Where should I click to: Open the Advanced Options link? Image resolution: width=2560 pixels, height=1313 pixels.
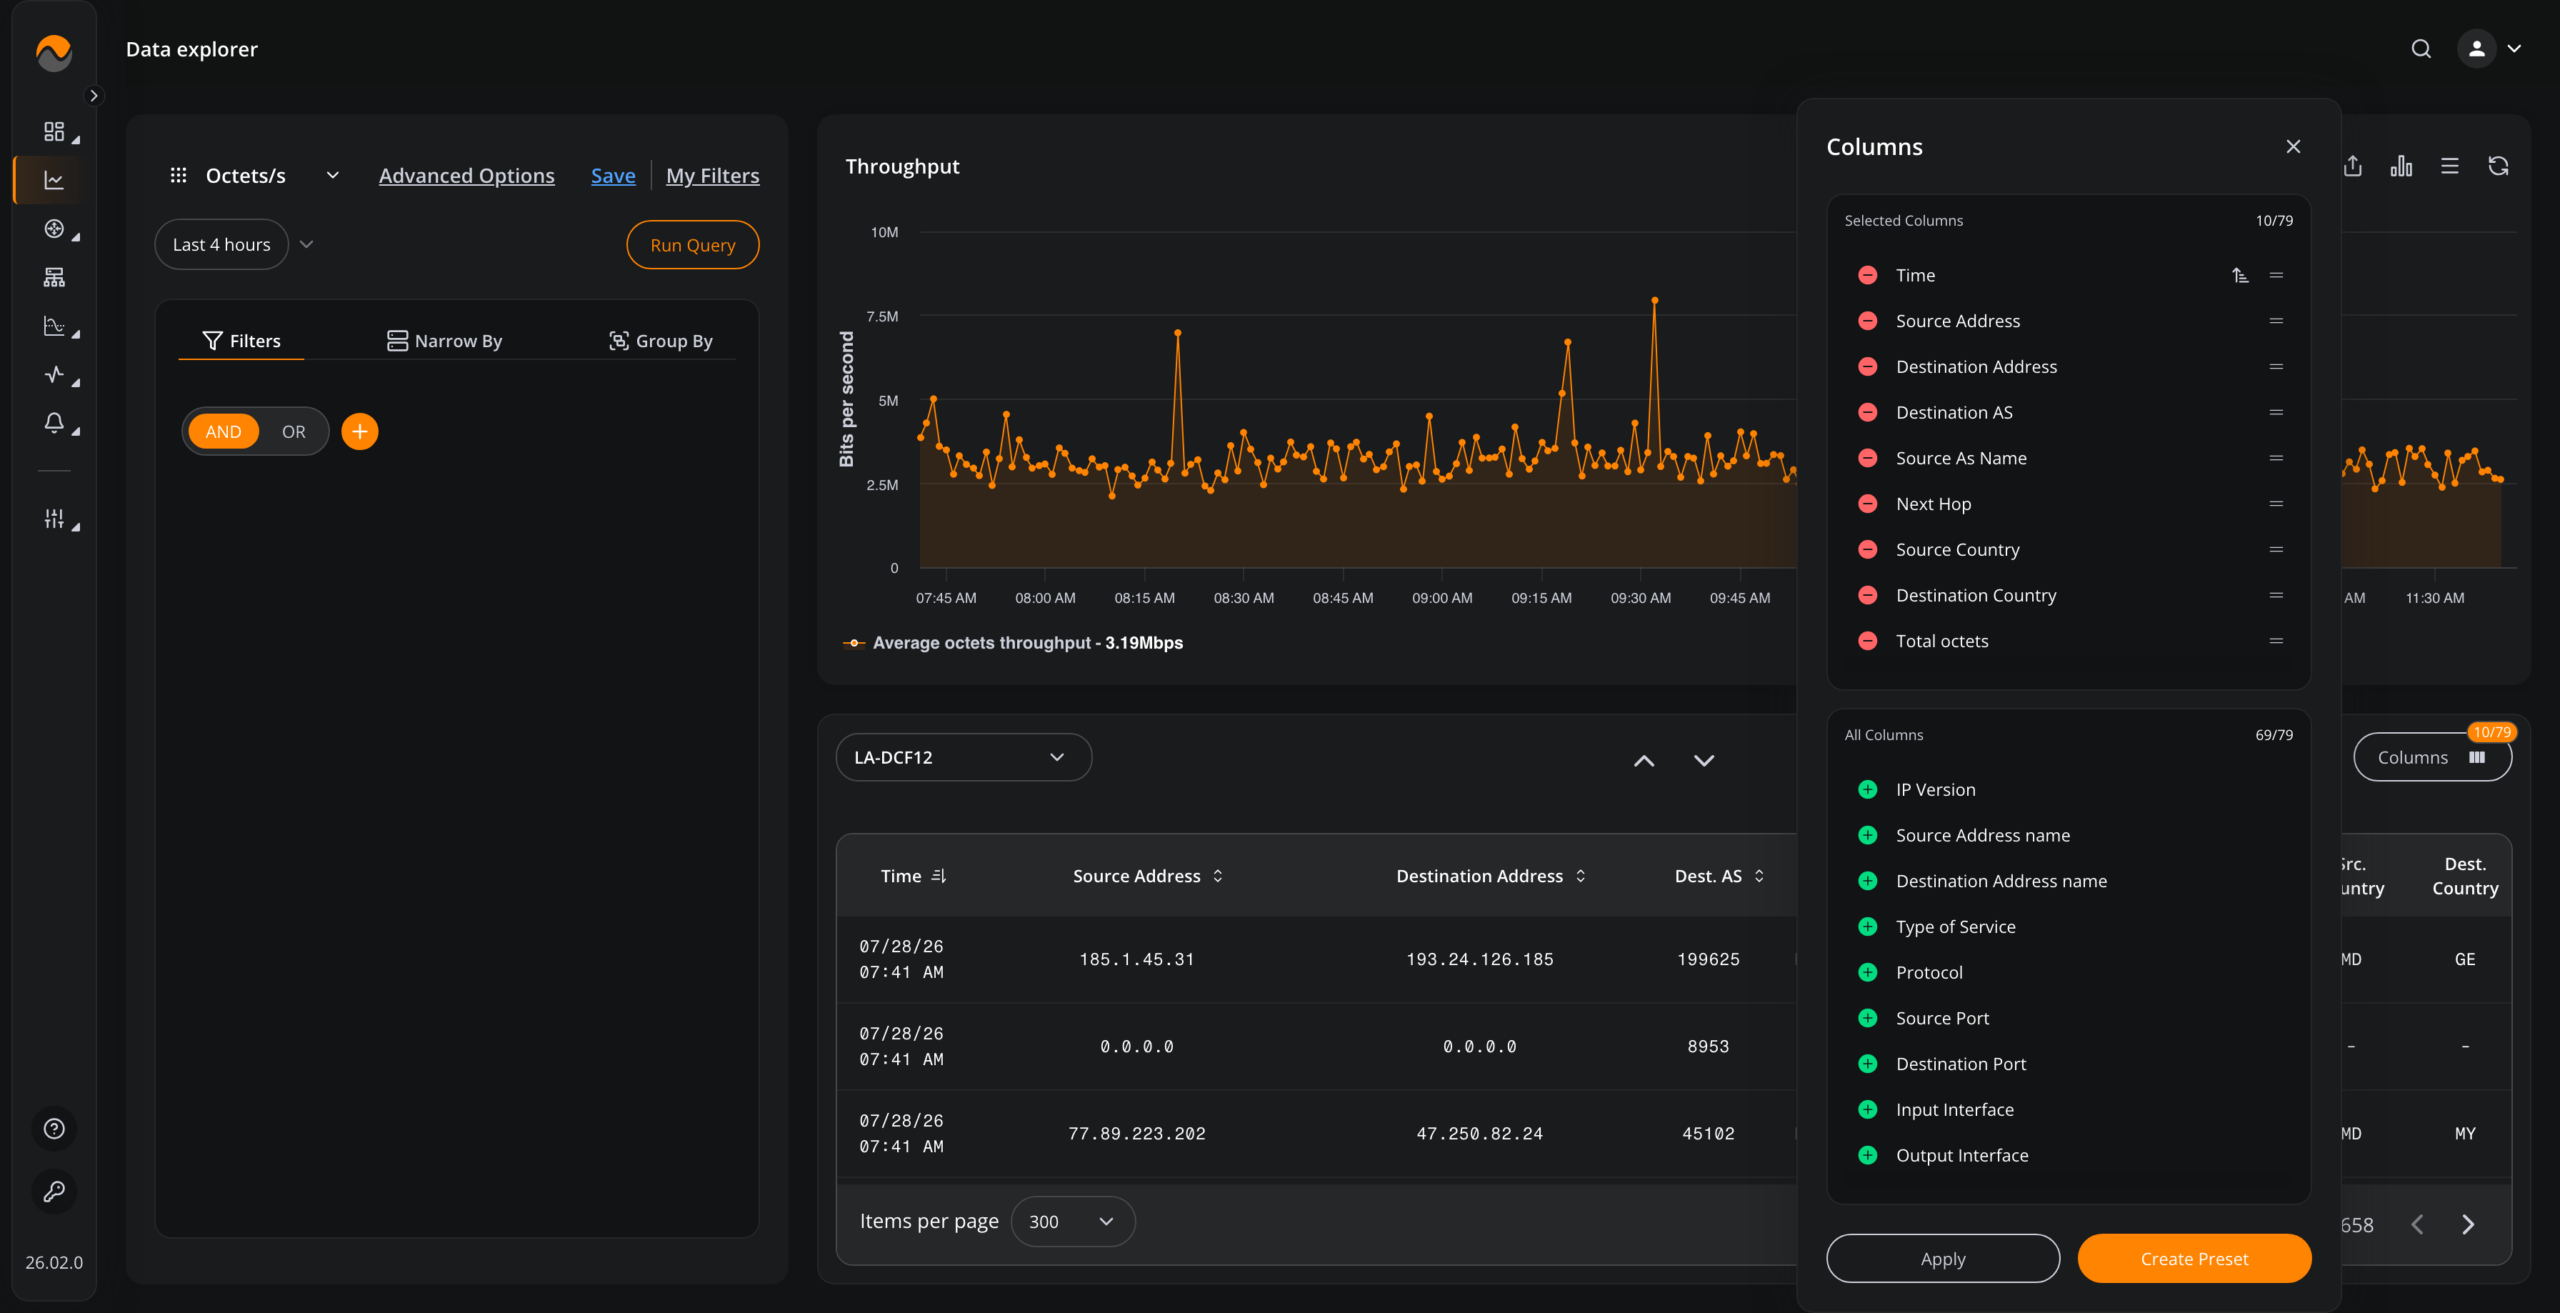pos(466,175)
